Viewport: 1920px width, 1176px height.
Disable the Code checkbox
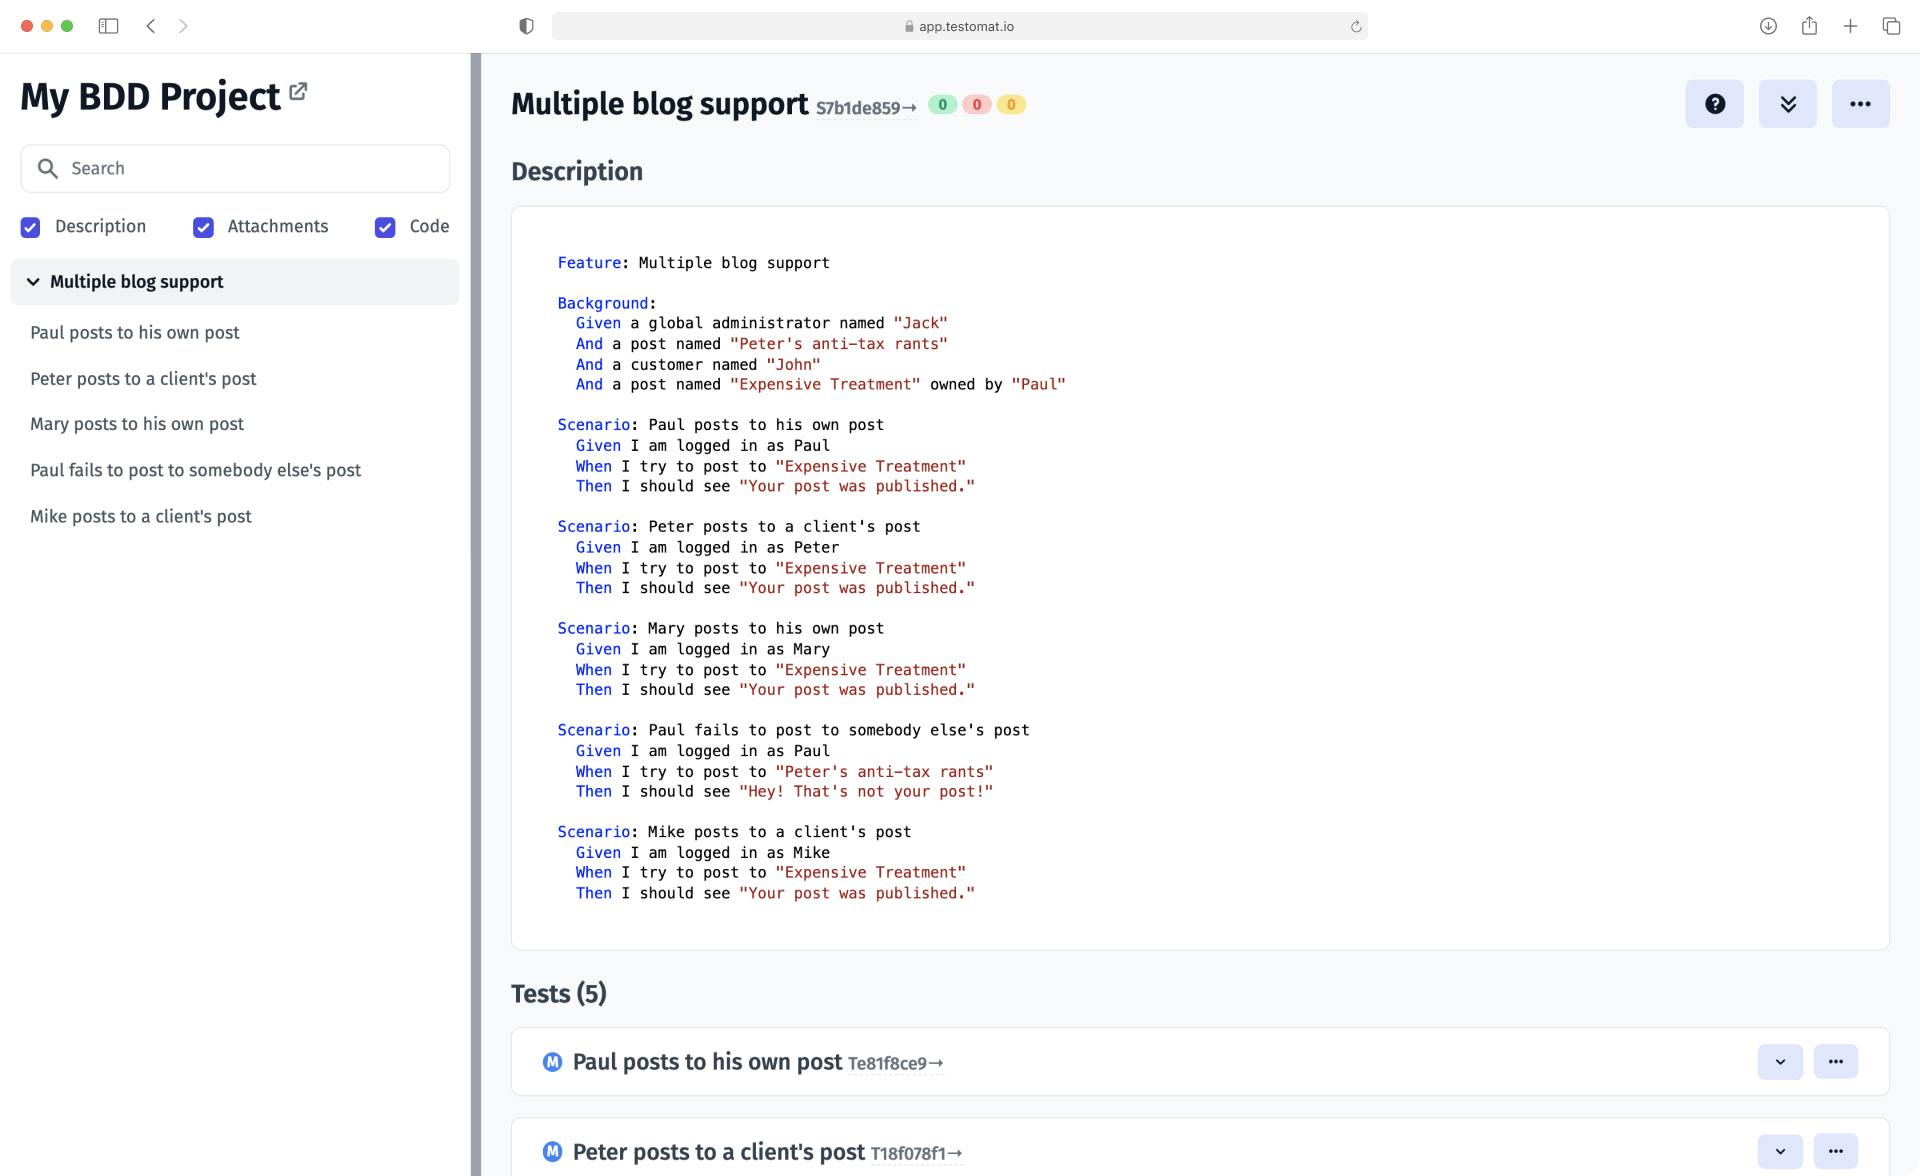[385, 227]
